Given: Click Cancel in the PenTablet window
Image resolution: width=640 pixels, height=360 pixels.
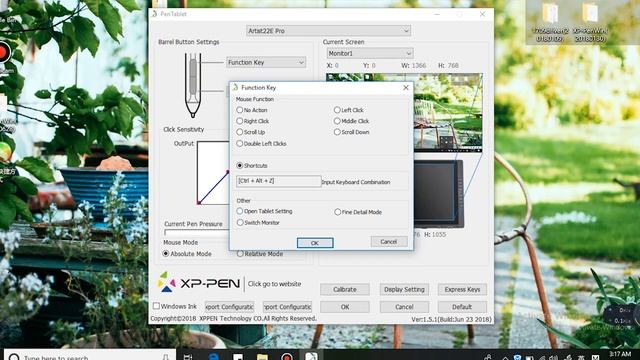Looking at the screenshot, I should tap(404, 307).
